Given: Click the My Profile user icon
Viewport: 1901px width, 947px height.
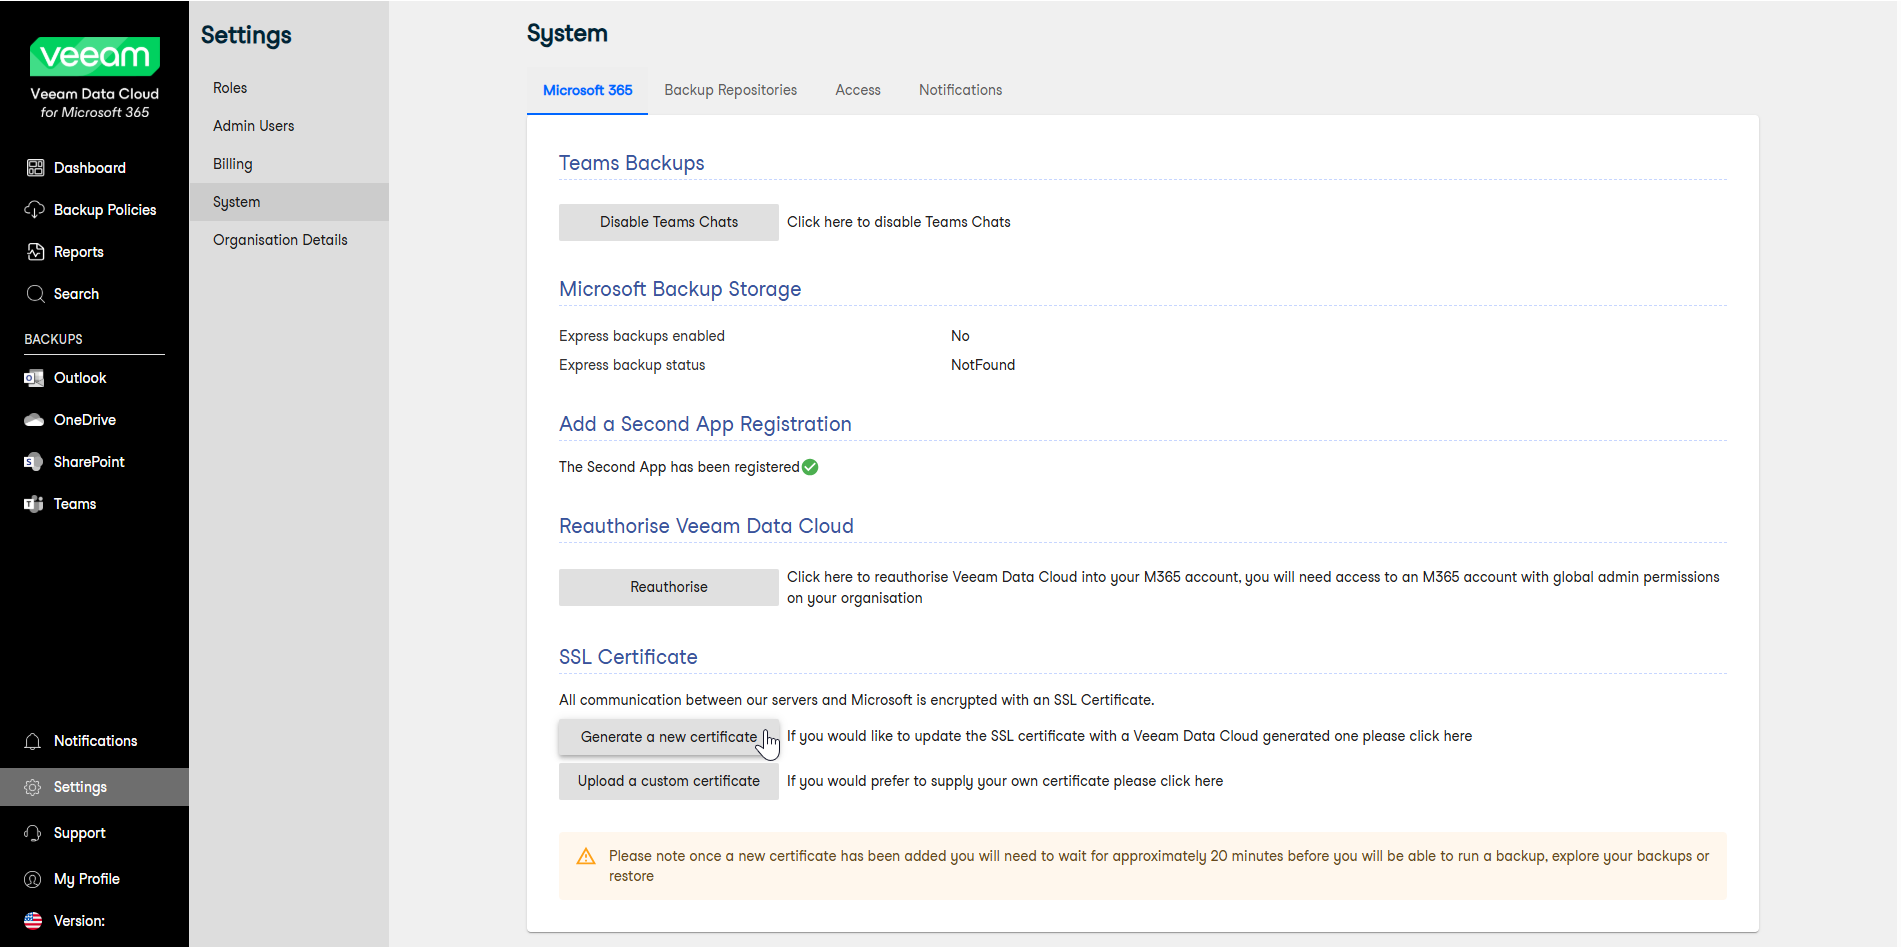Looking at the screenshot, I should point(33,879).
